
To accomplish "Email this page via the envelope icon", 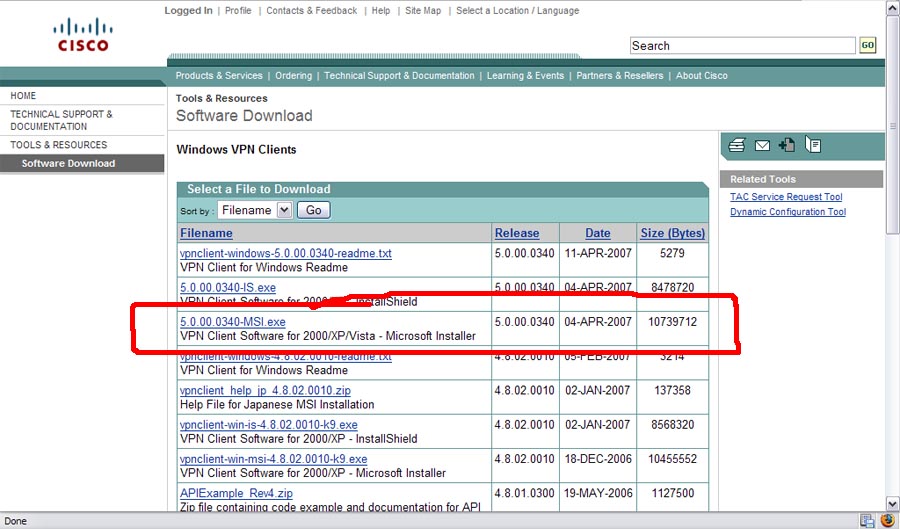I will (762, 146).
